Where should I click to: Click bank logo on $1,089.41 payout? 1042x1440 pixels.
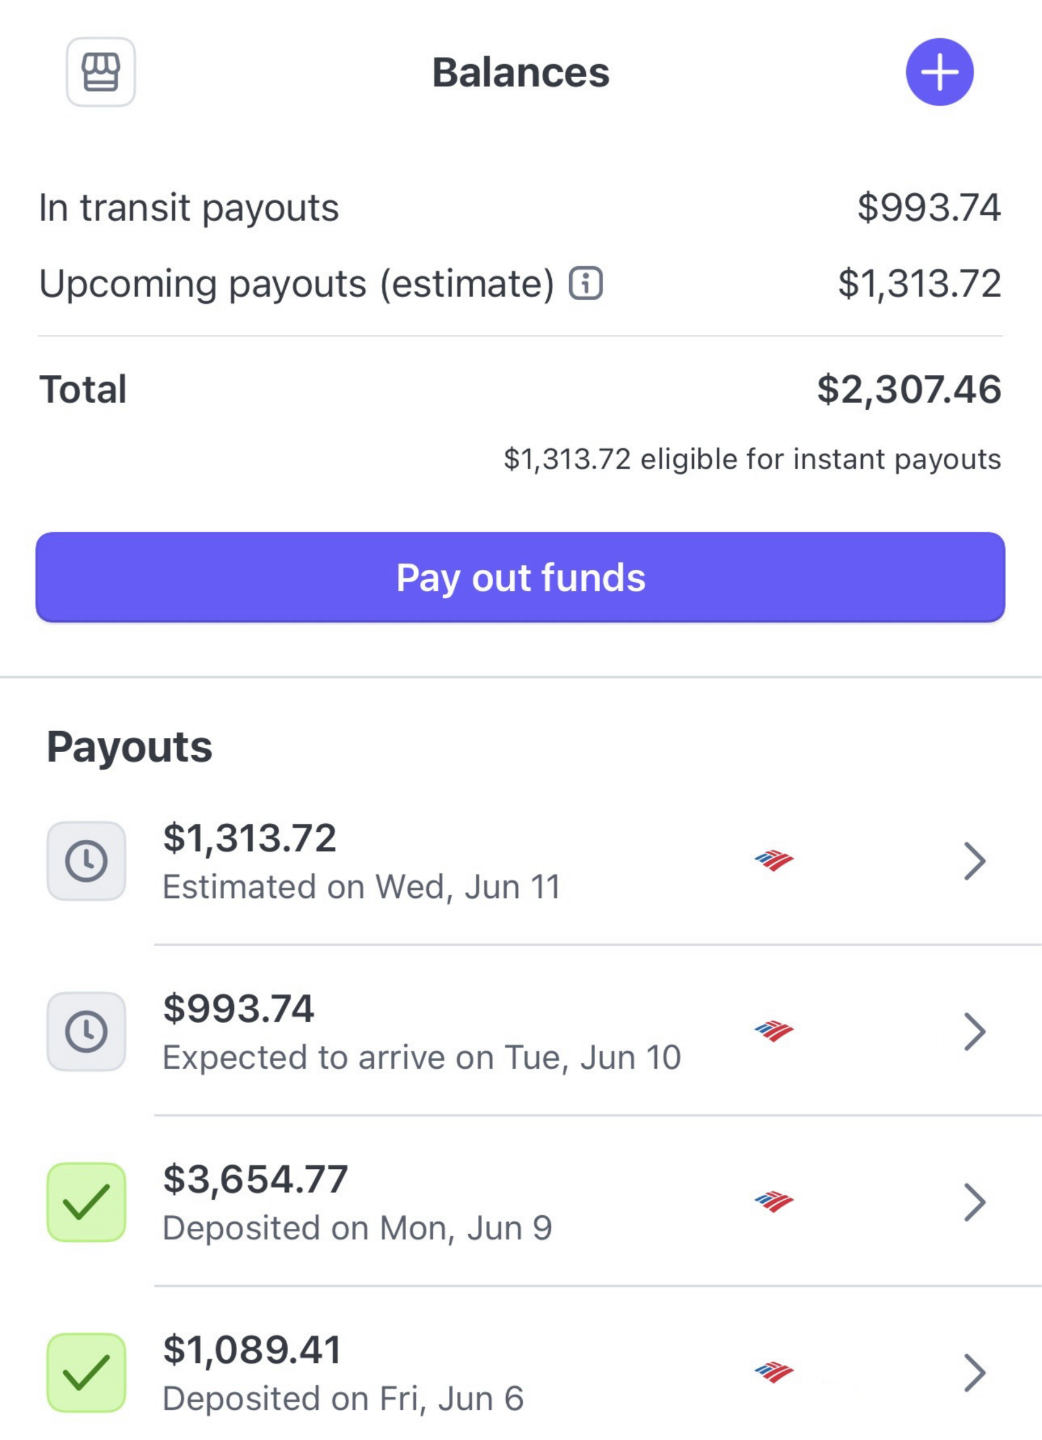774,1372
